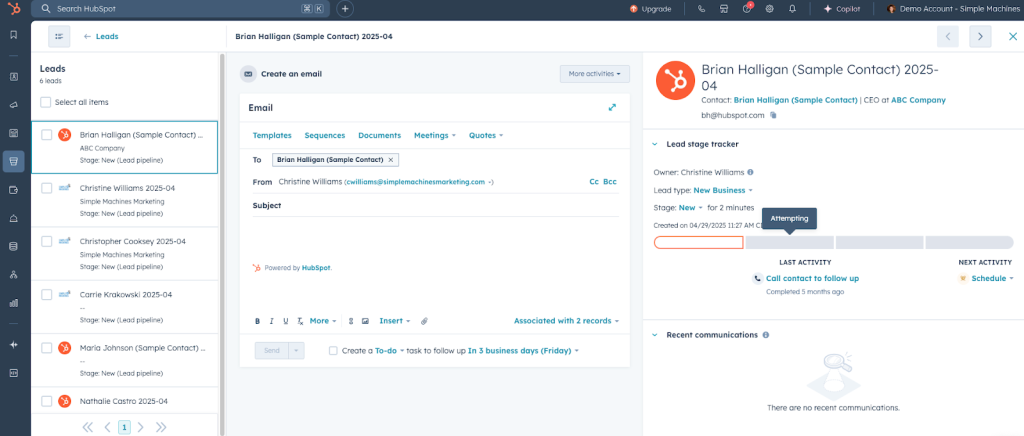
Task: Open the New Business lead type dropdown
Action: point(723,191)
